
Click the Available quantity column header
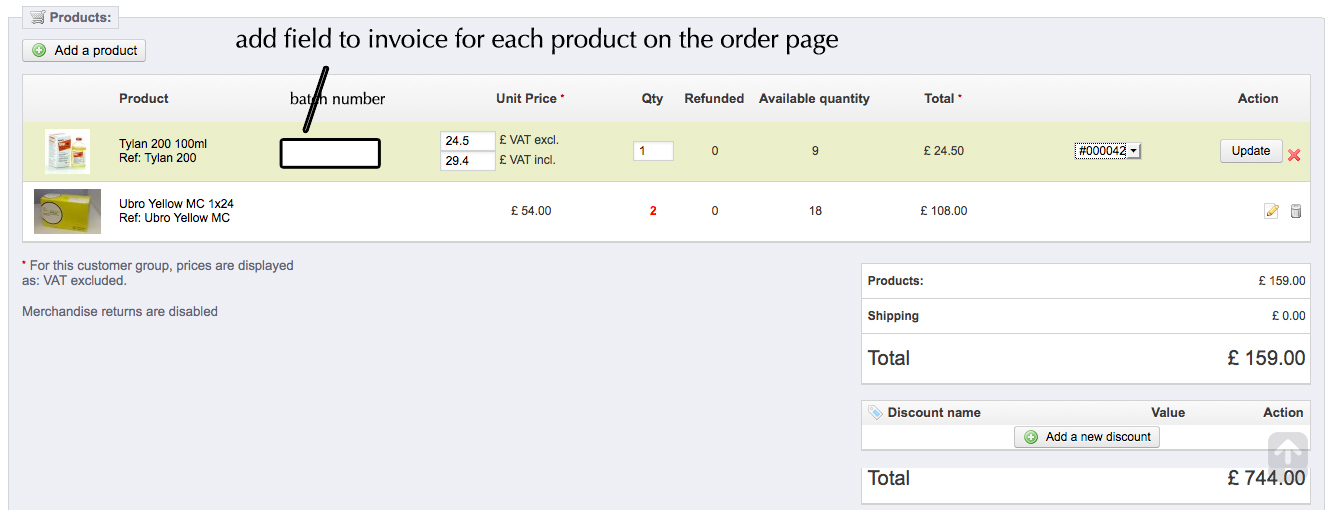coord(814,99)
